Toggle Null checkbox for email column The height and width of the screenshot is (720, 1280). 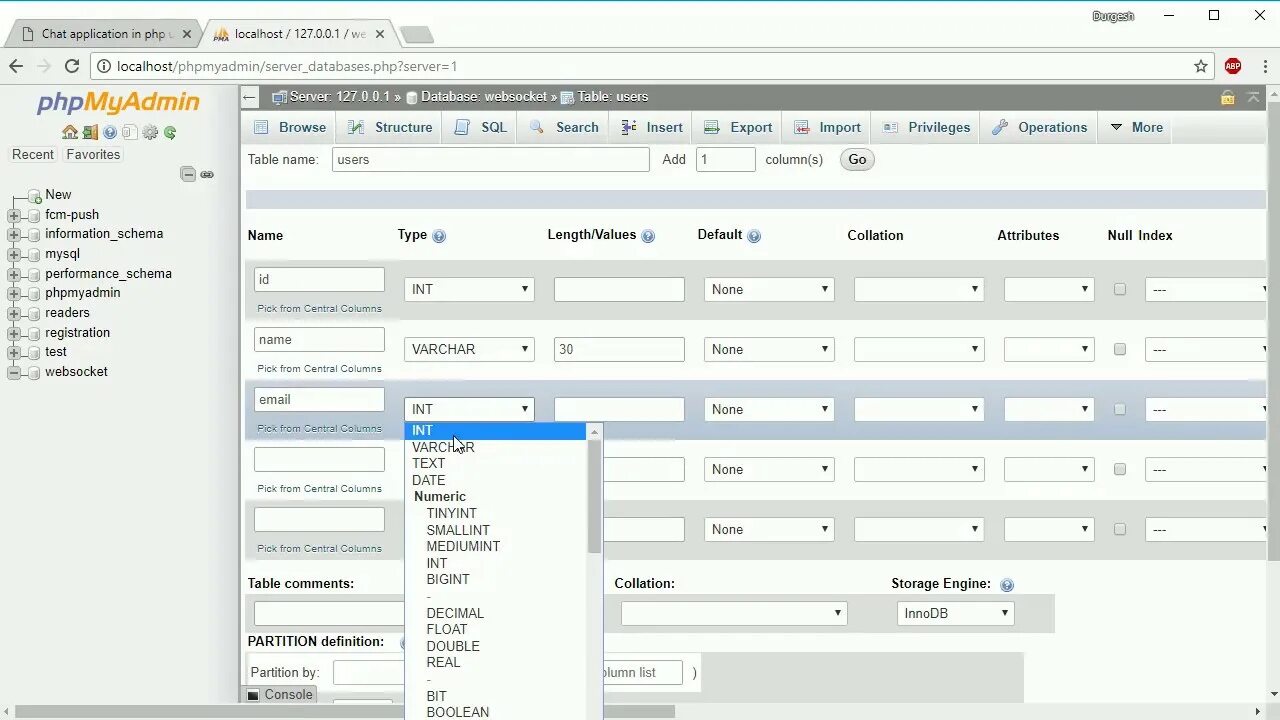click(1120, 409)
